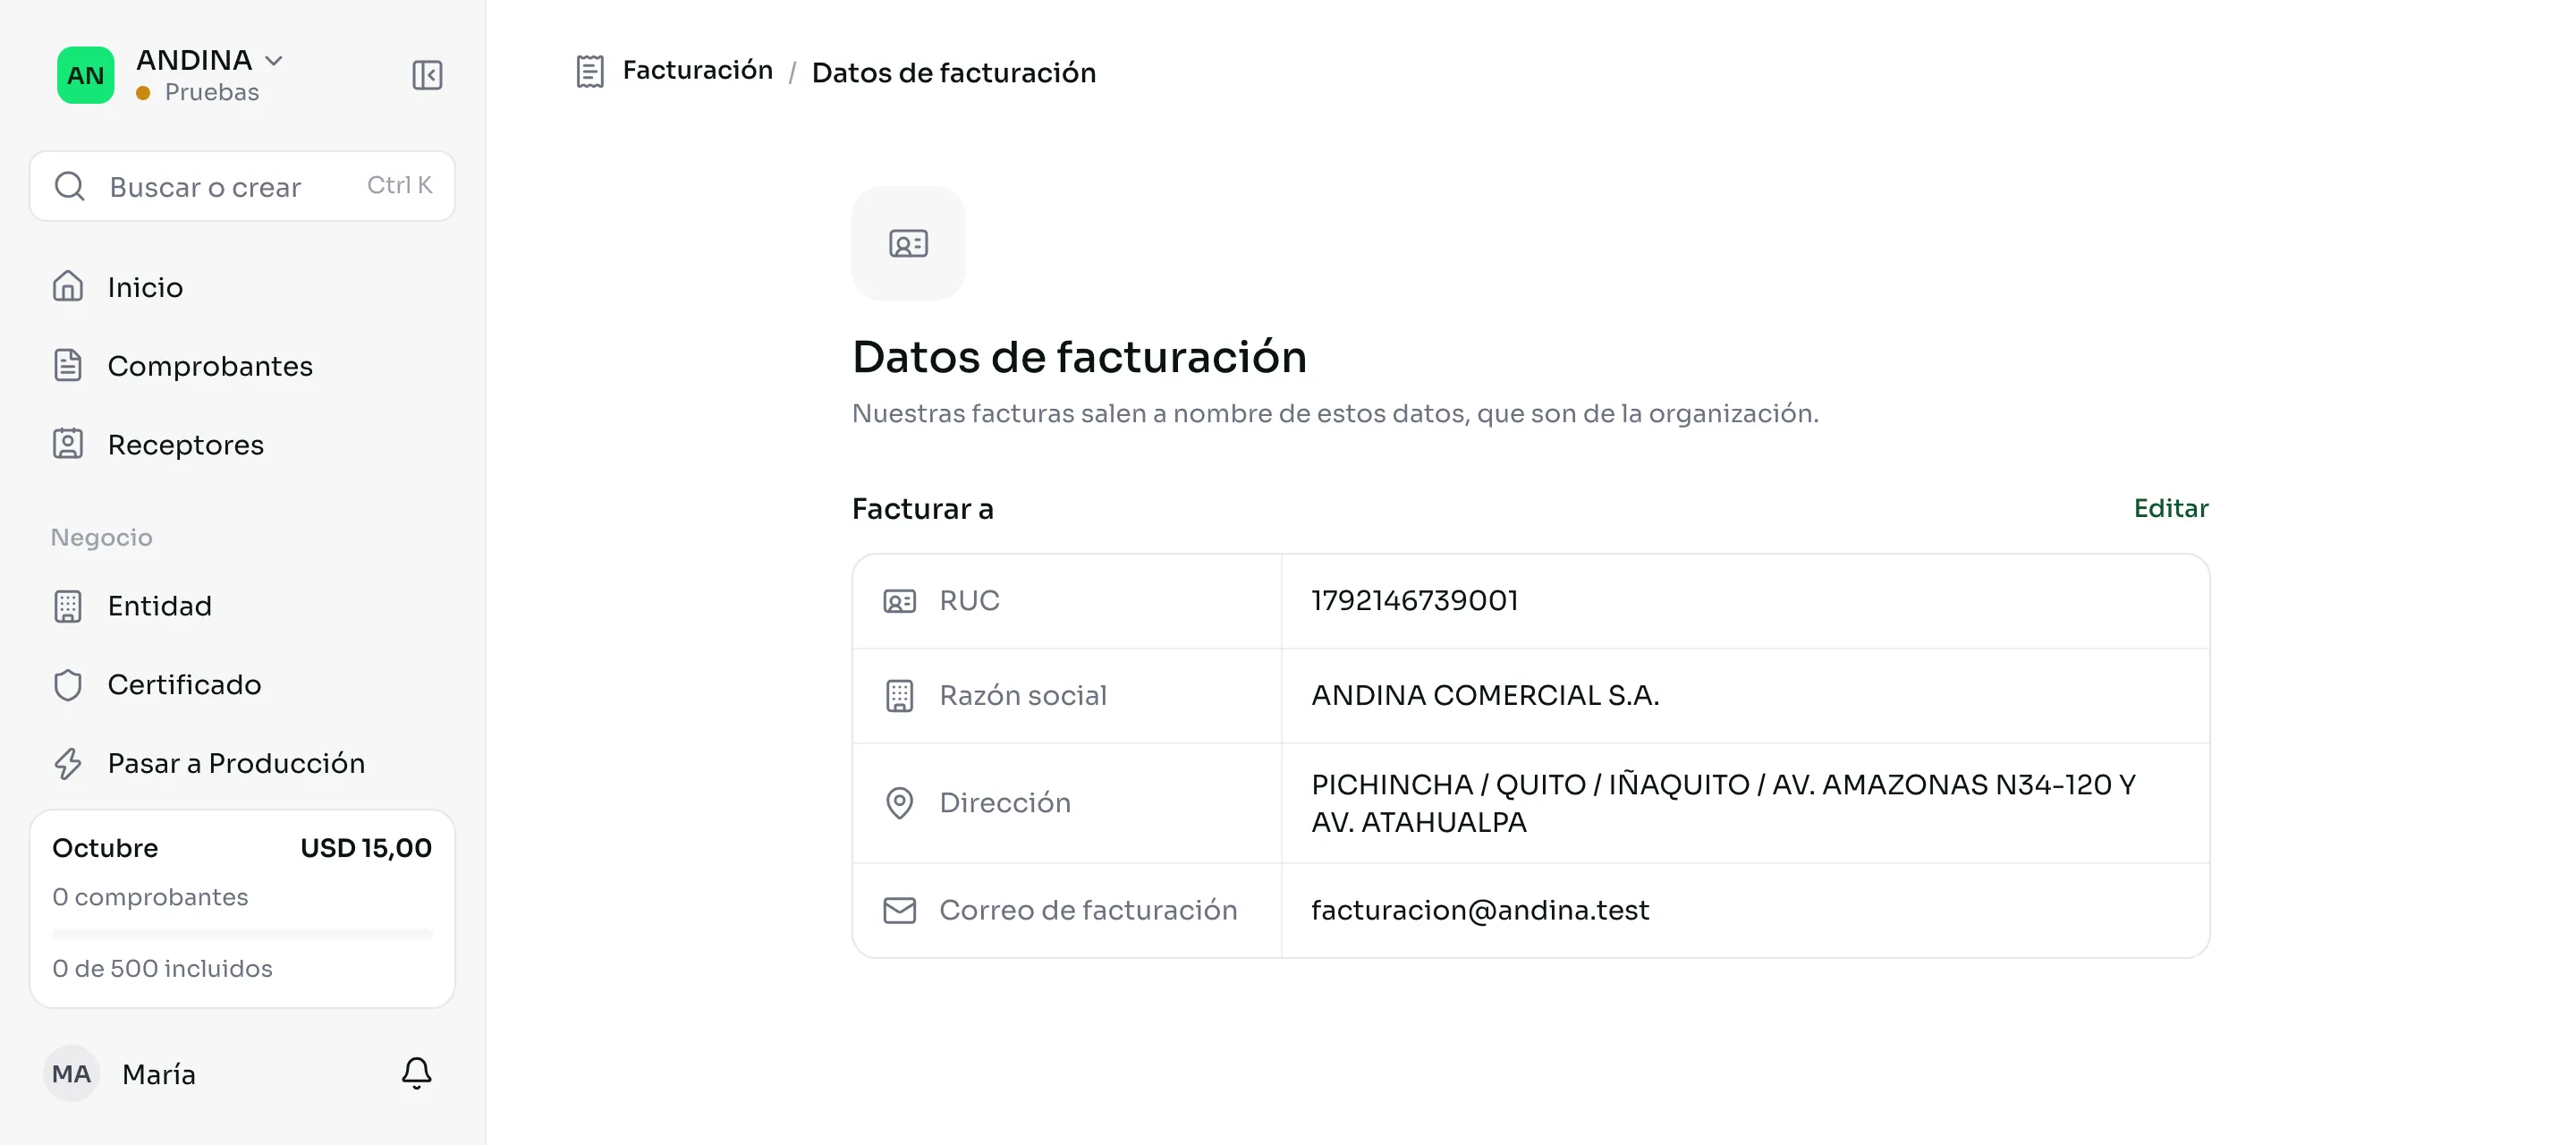
Task: Click the green AN organization avatar
Action: click(85, 75)
